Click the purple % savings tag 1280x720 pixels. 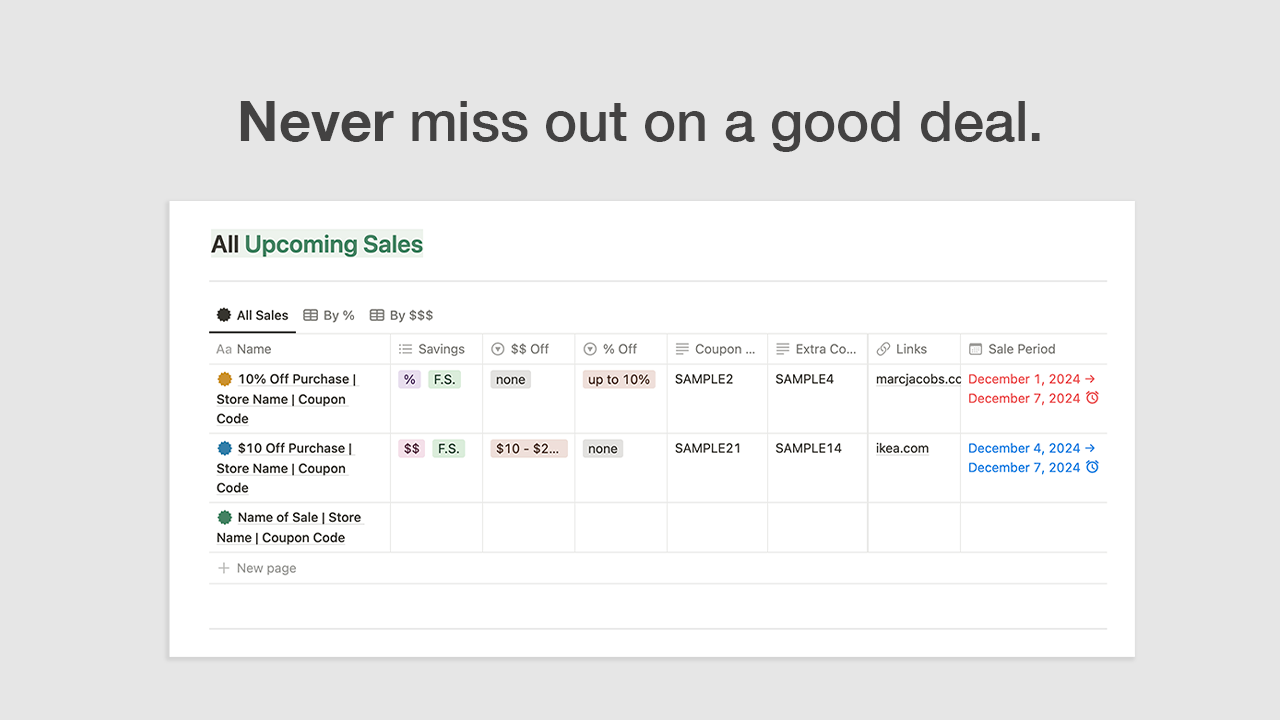409,379
